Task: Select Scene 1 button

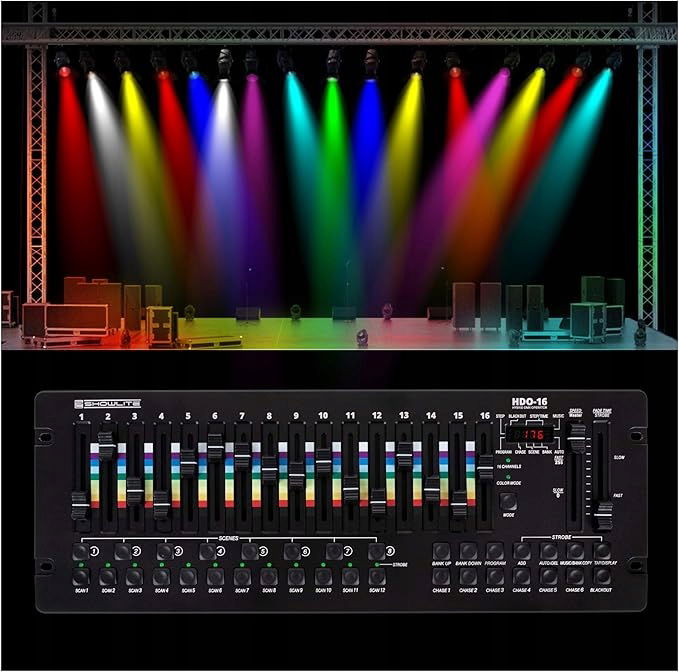Action: (79, 551)
